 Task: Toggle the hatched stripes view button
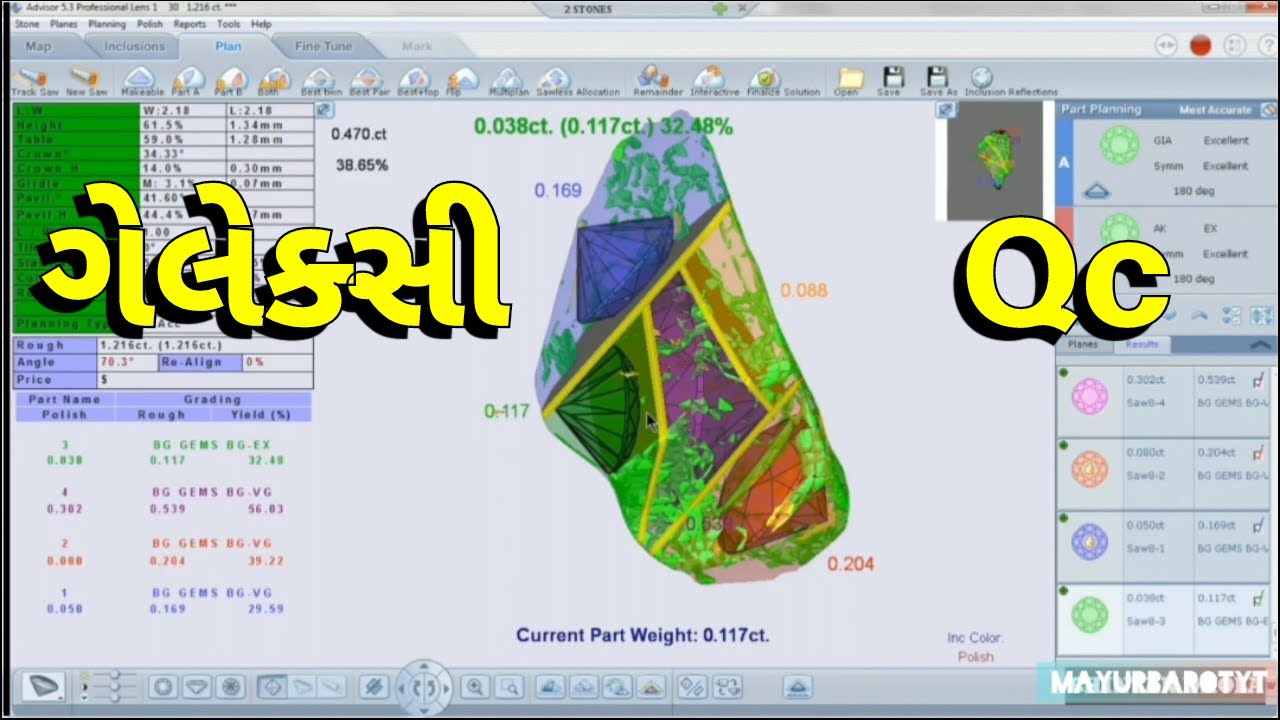pos(374,687)
